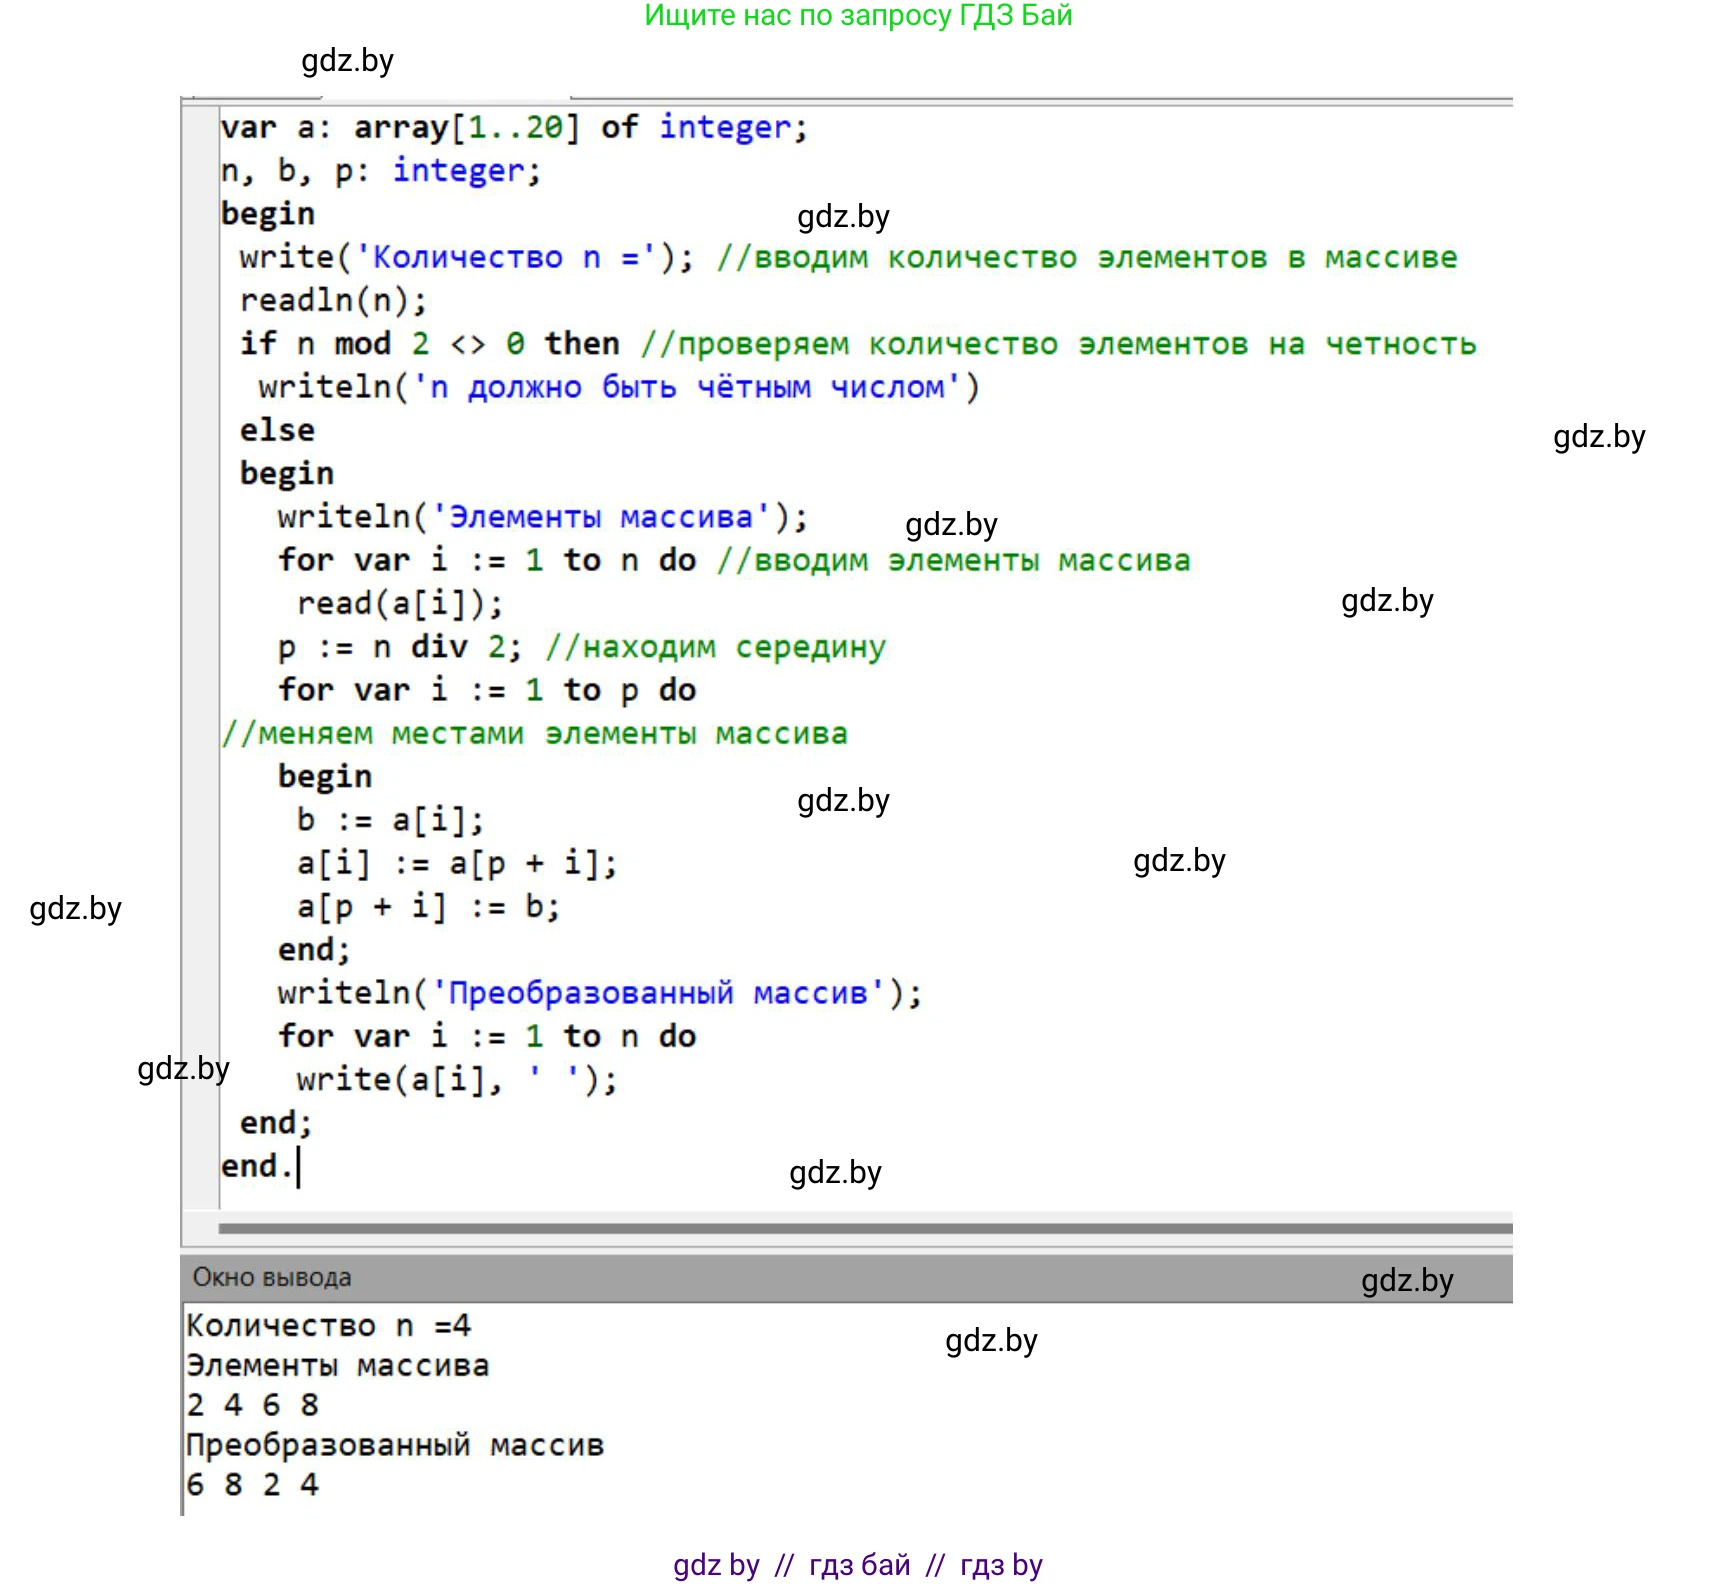Click the output result "6 8 2 4"
This screenshot has height=1585, width=1719.
pyautogui.click(x=252, y=1485)
